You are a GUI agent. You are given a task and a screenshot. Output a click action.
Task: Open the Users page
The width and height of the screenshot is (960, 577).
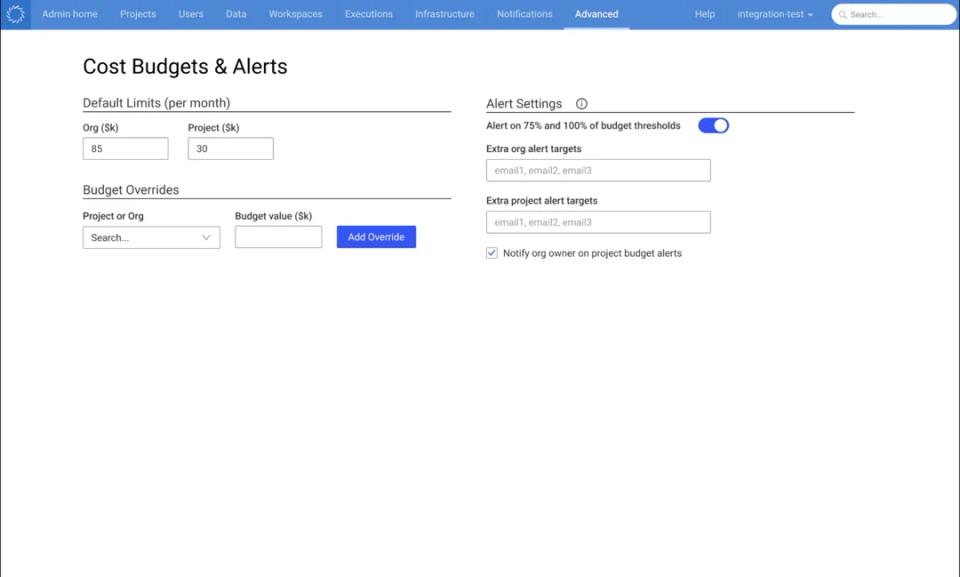(190, 14)
